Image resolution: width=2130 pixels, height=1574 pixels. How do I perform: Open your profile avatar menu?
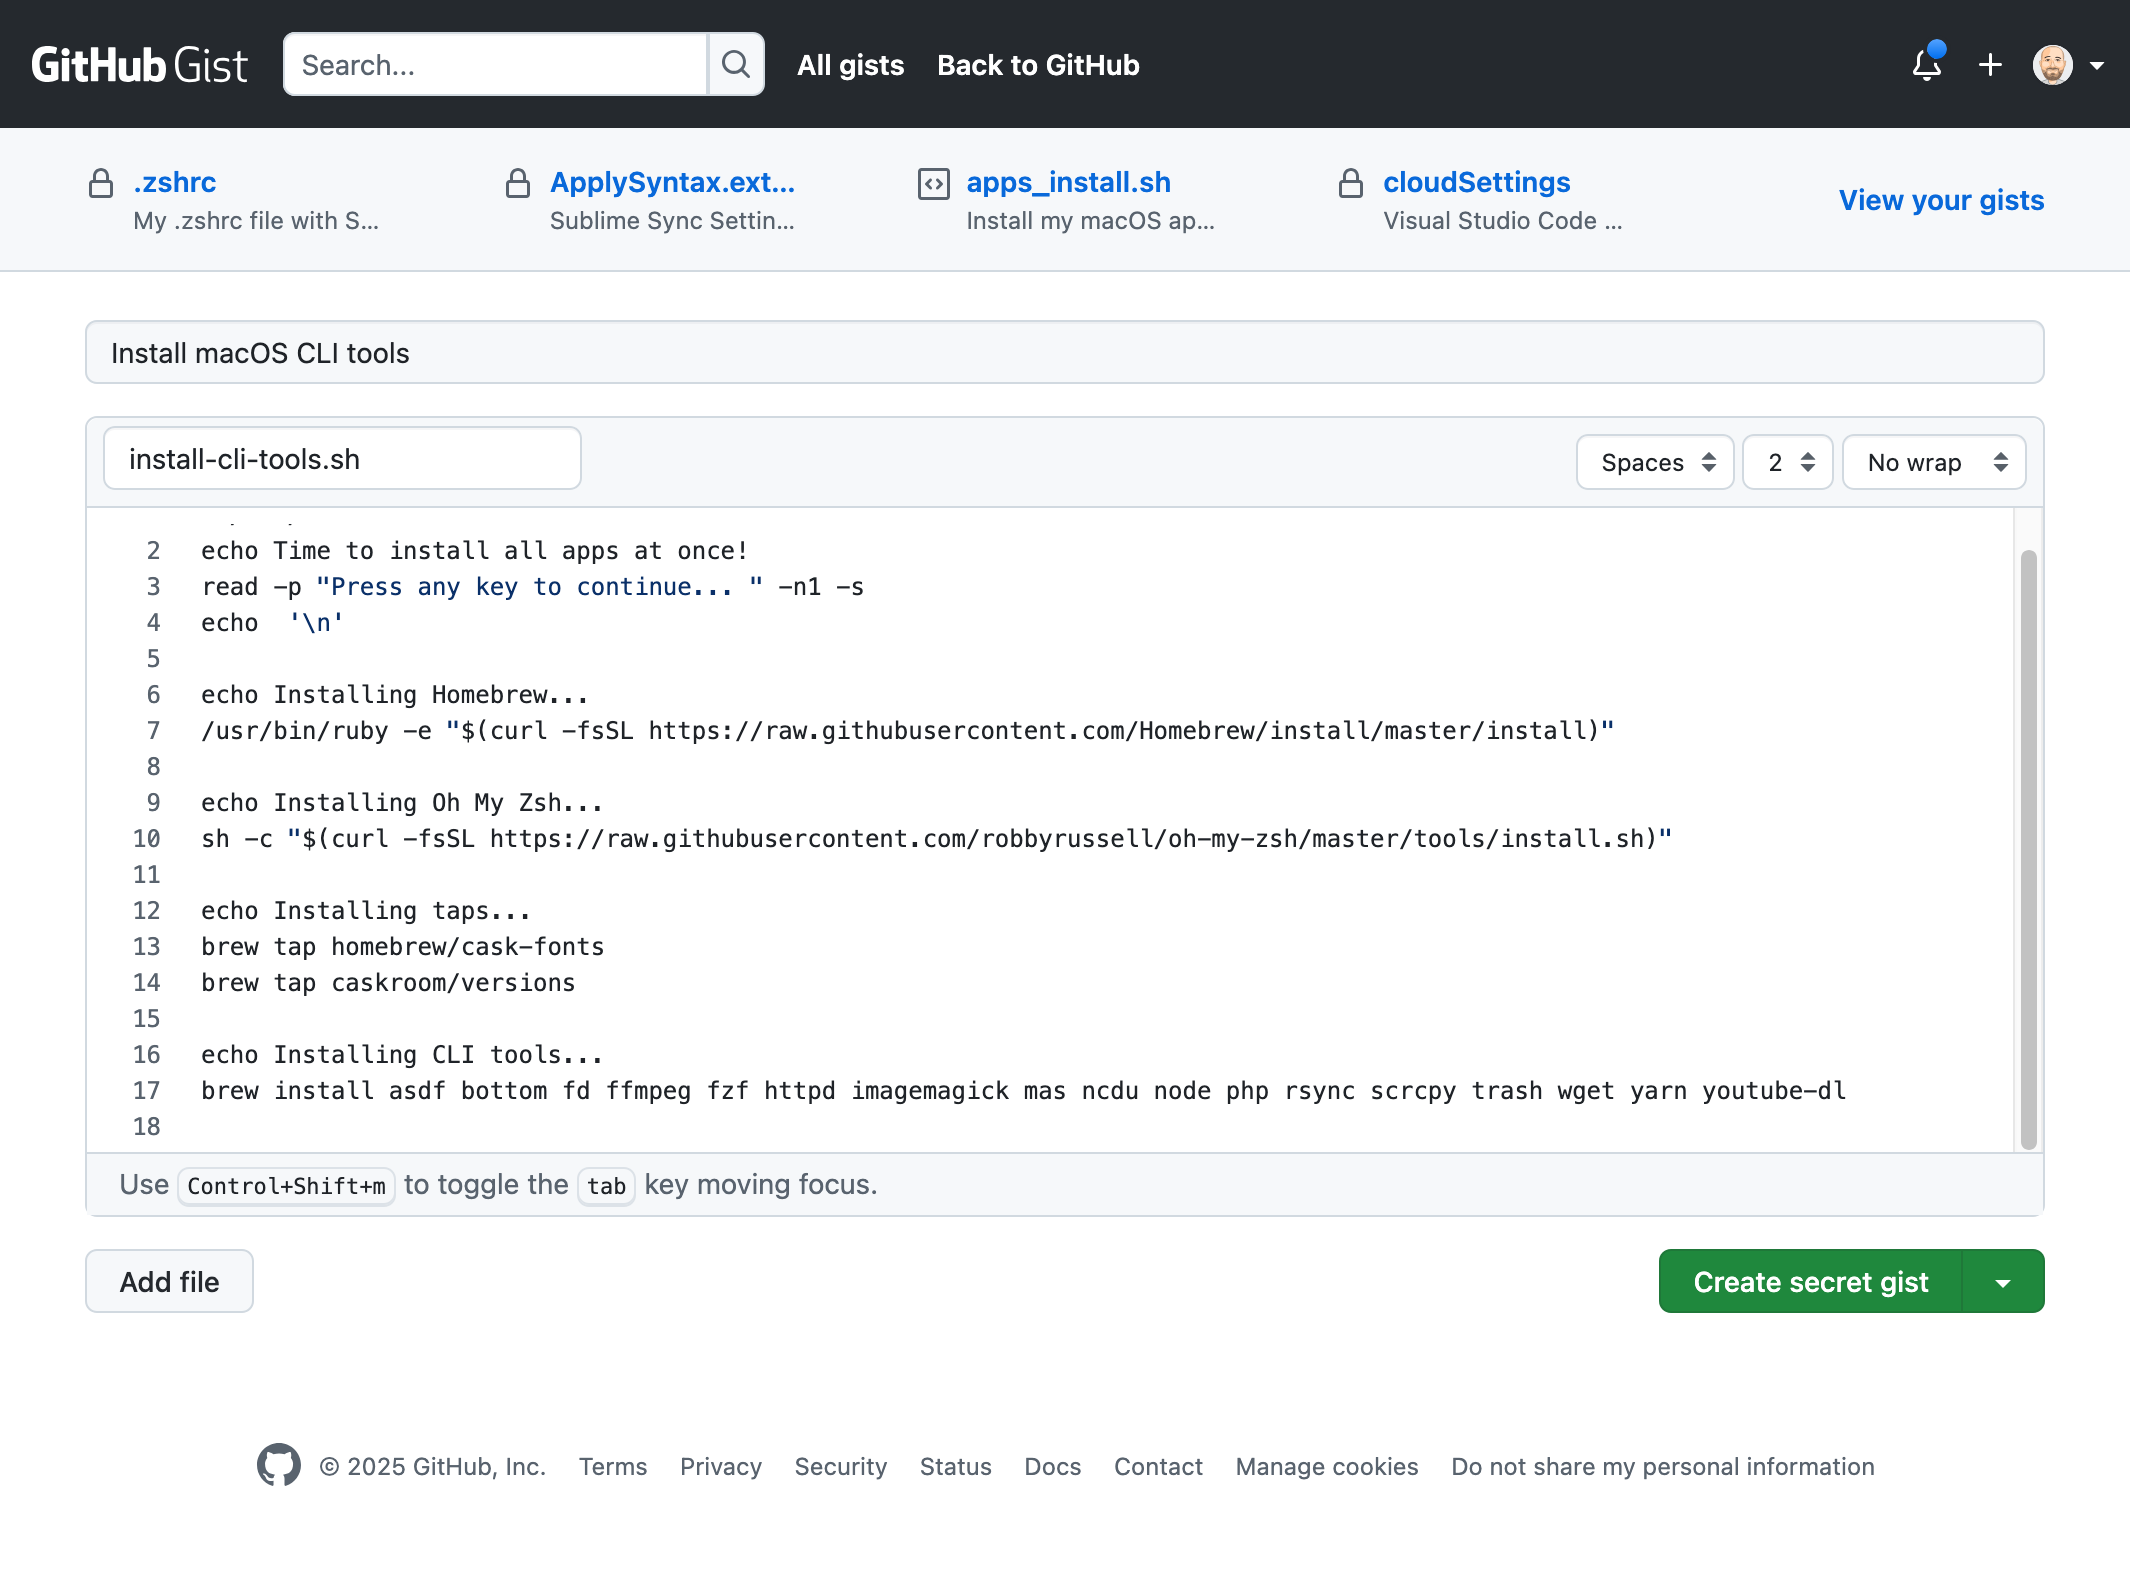(x=2052, y=64)
